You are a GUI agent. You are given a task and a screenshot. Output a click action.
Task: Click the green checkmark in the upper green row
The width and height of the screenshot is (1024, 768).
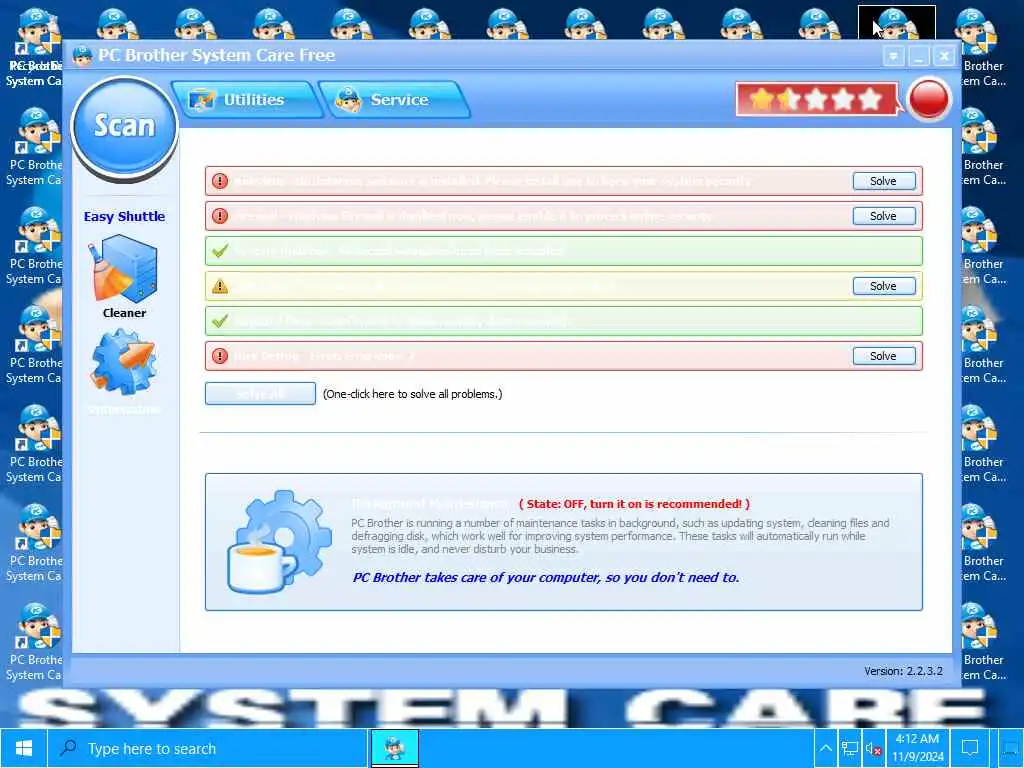click(x=220, y=251)
